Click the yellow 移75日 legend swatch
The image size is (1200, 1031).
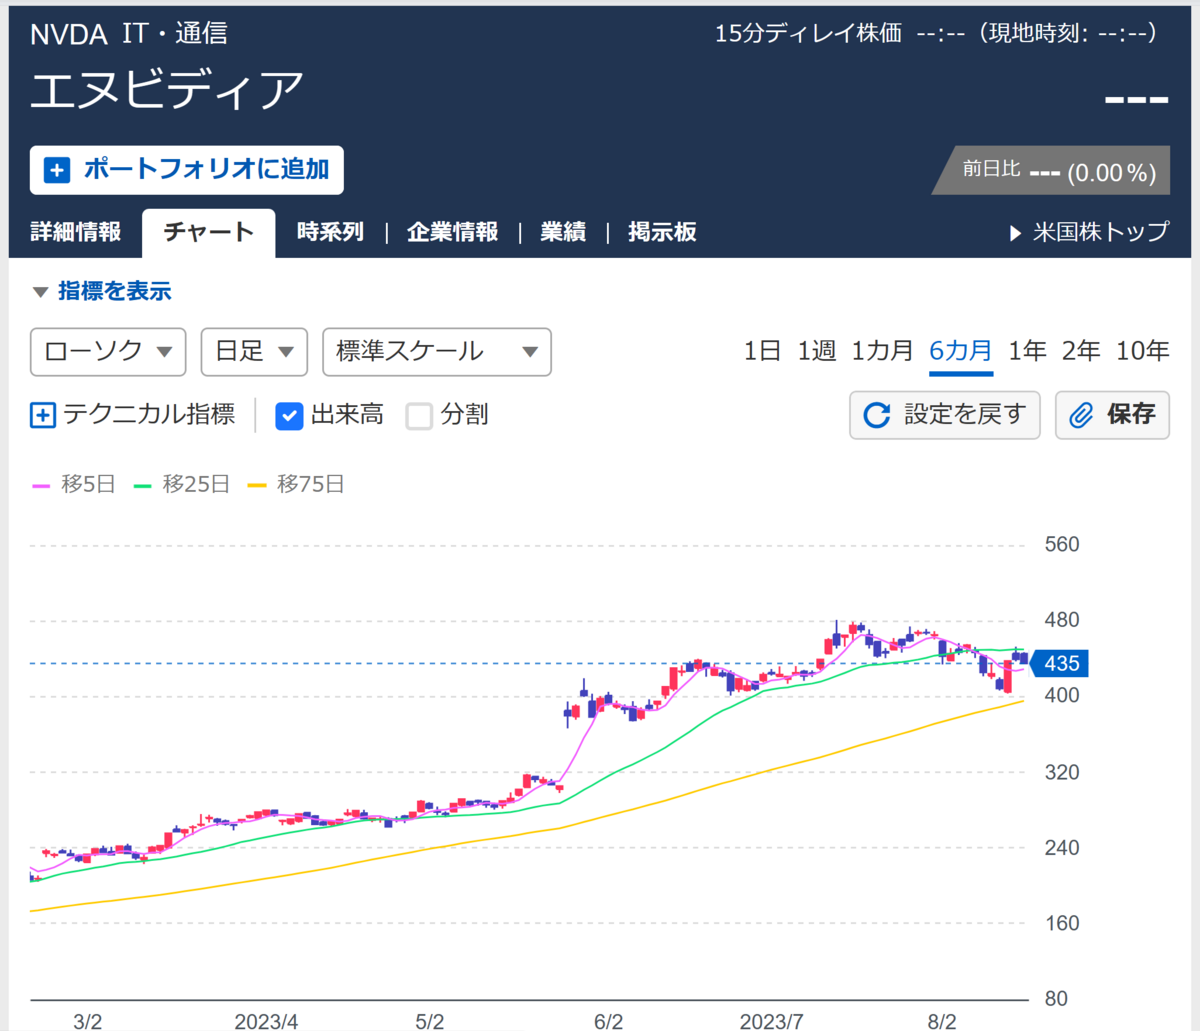(x=257, y=486)
